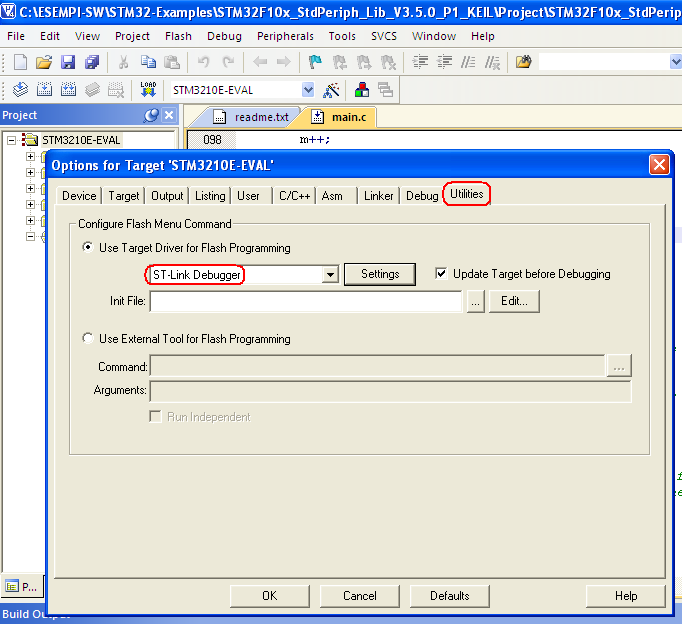Click the Build target icon
This screenshot has width=682, height=624.
(44, 90)
